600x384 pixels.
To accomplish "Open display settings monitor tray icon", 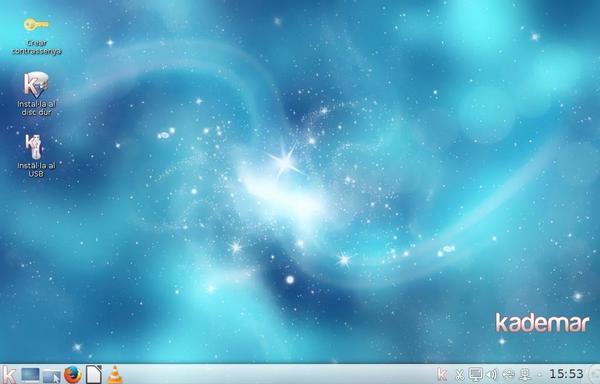I will point(476,374).
